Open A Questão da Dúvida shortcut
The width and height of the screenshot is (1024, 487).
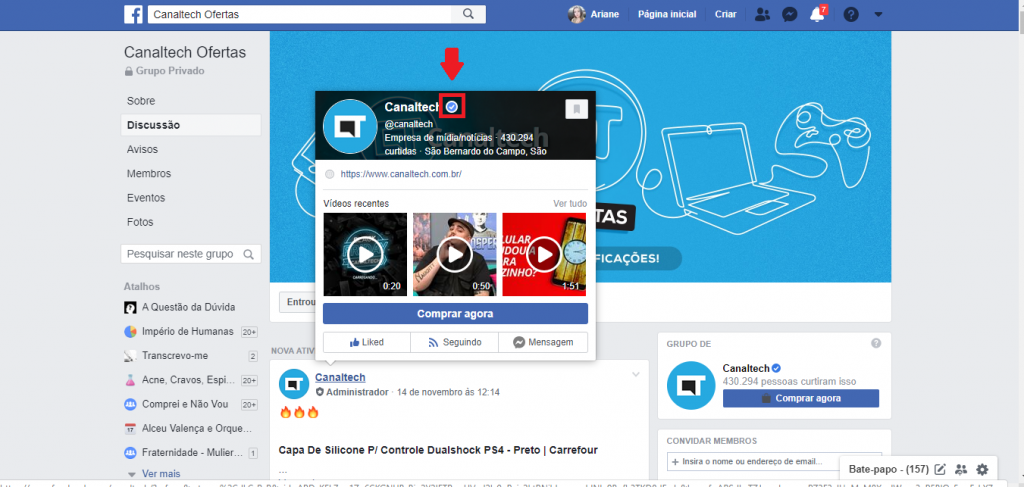[189, 307]
